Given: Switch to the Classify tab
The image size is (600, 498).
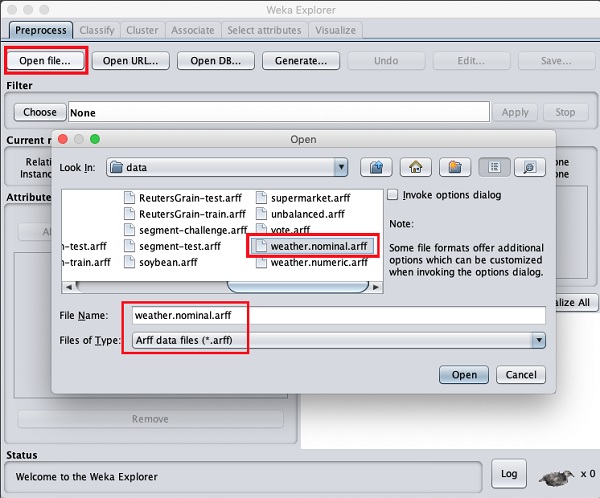Looking at the screenshot, I should 97,30.
